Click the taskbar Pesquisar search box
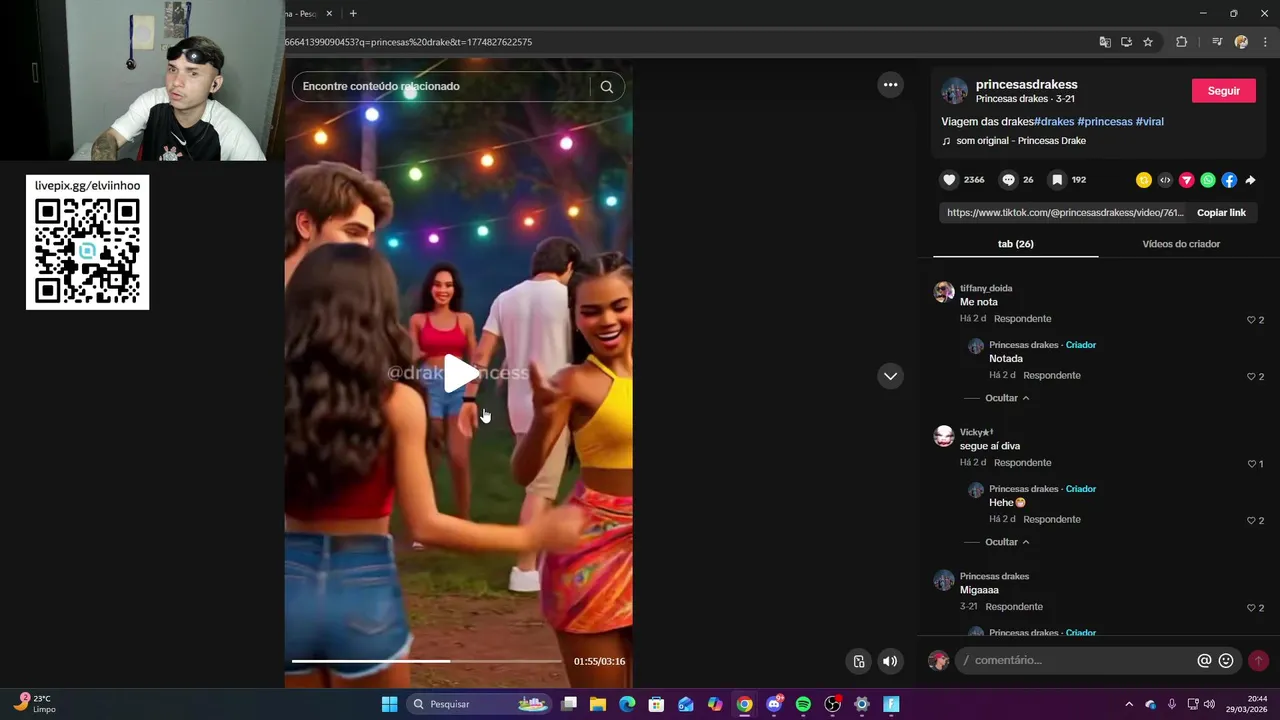The height and width of the screenshot is (720, 1280). [x=480, y=704]
